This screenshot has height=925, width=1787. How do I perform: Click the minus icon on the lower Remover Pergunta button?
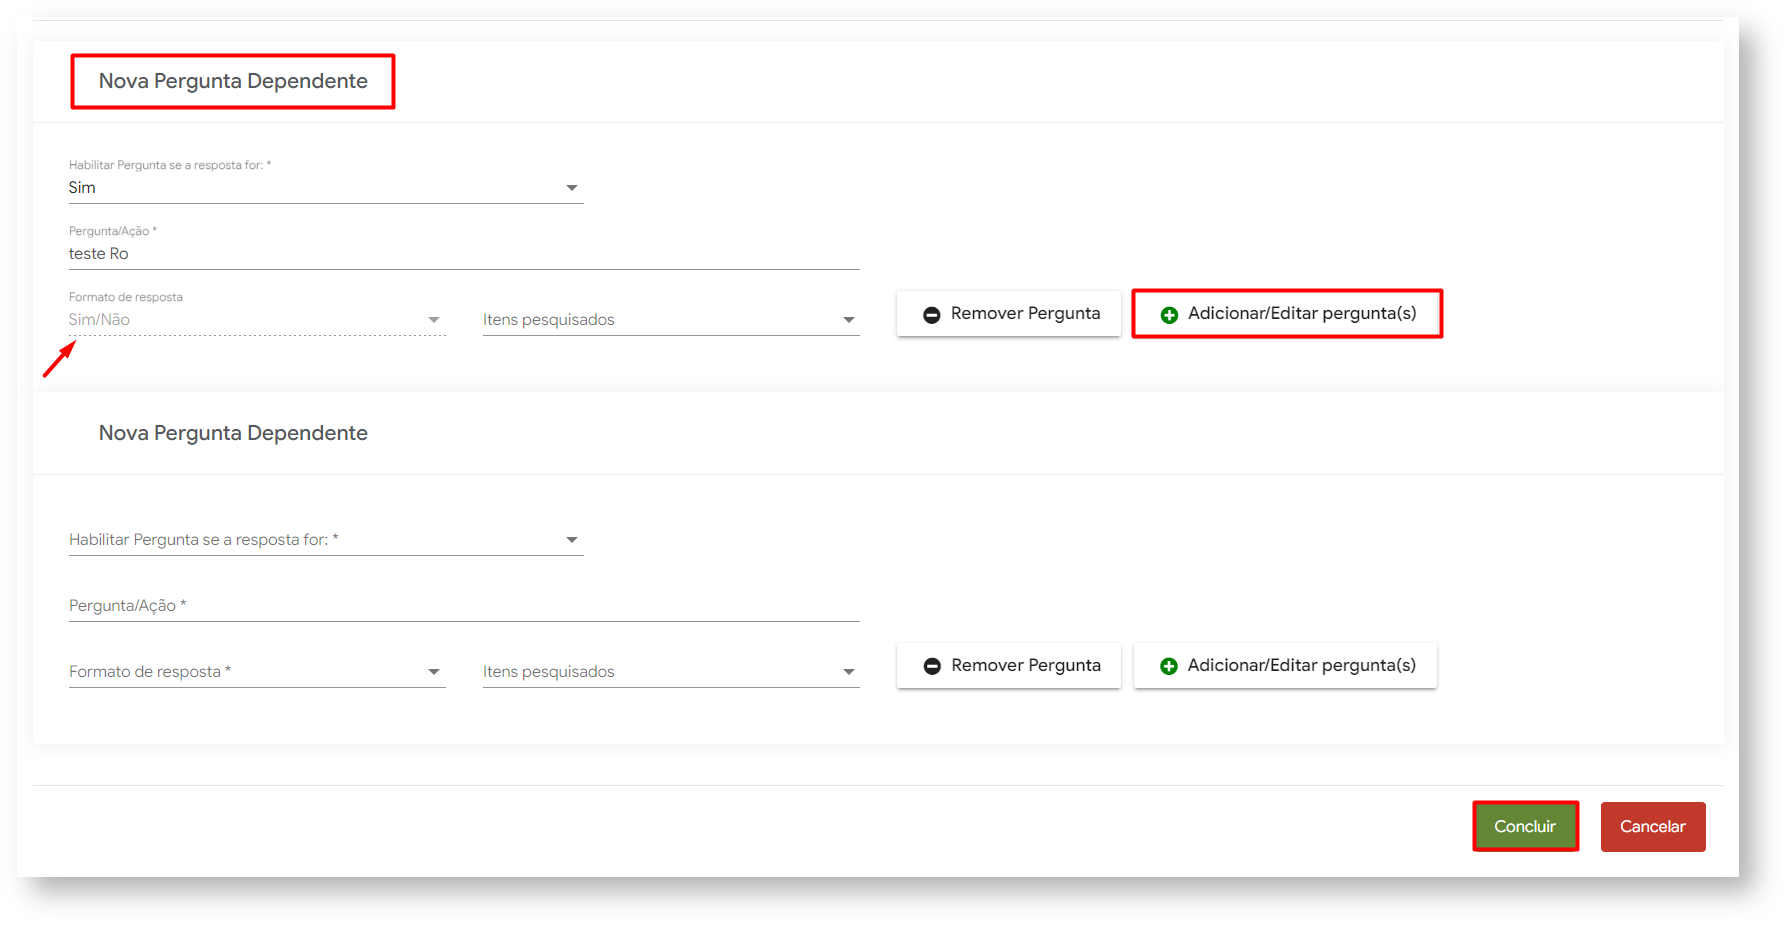(932, 666)
